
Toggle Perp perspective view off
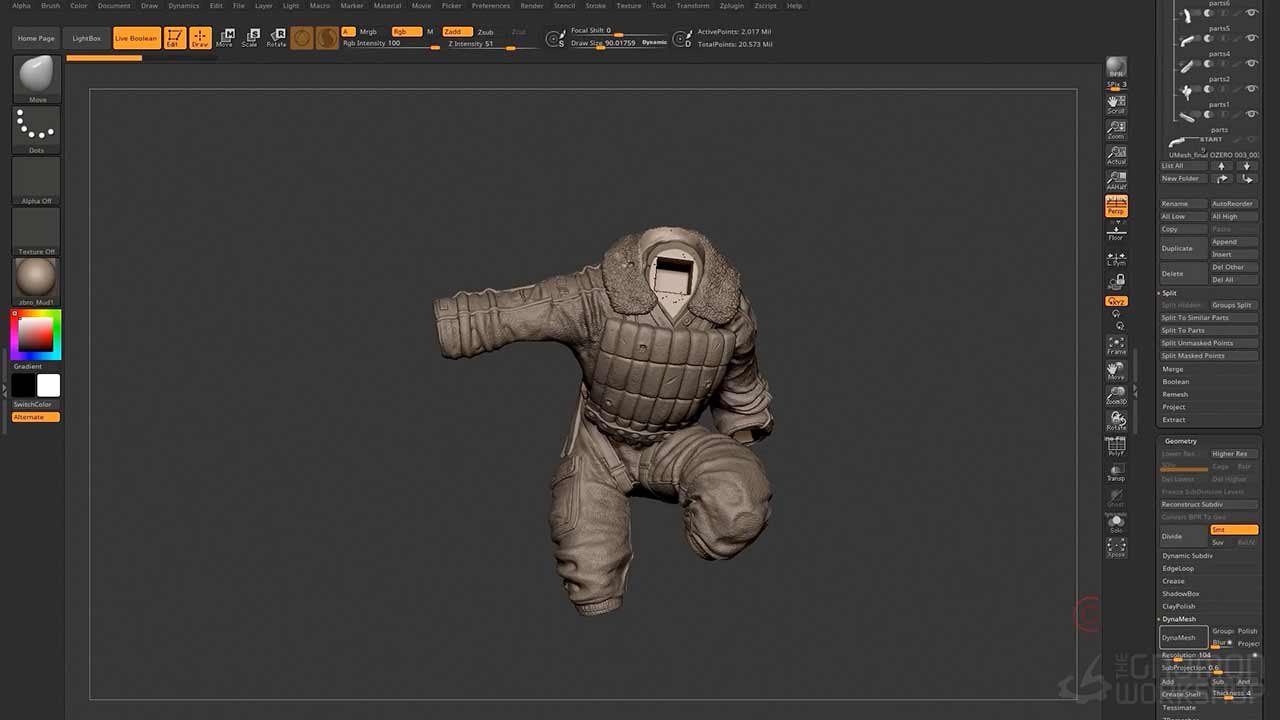[x=1116, y=206]
